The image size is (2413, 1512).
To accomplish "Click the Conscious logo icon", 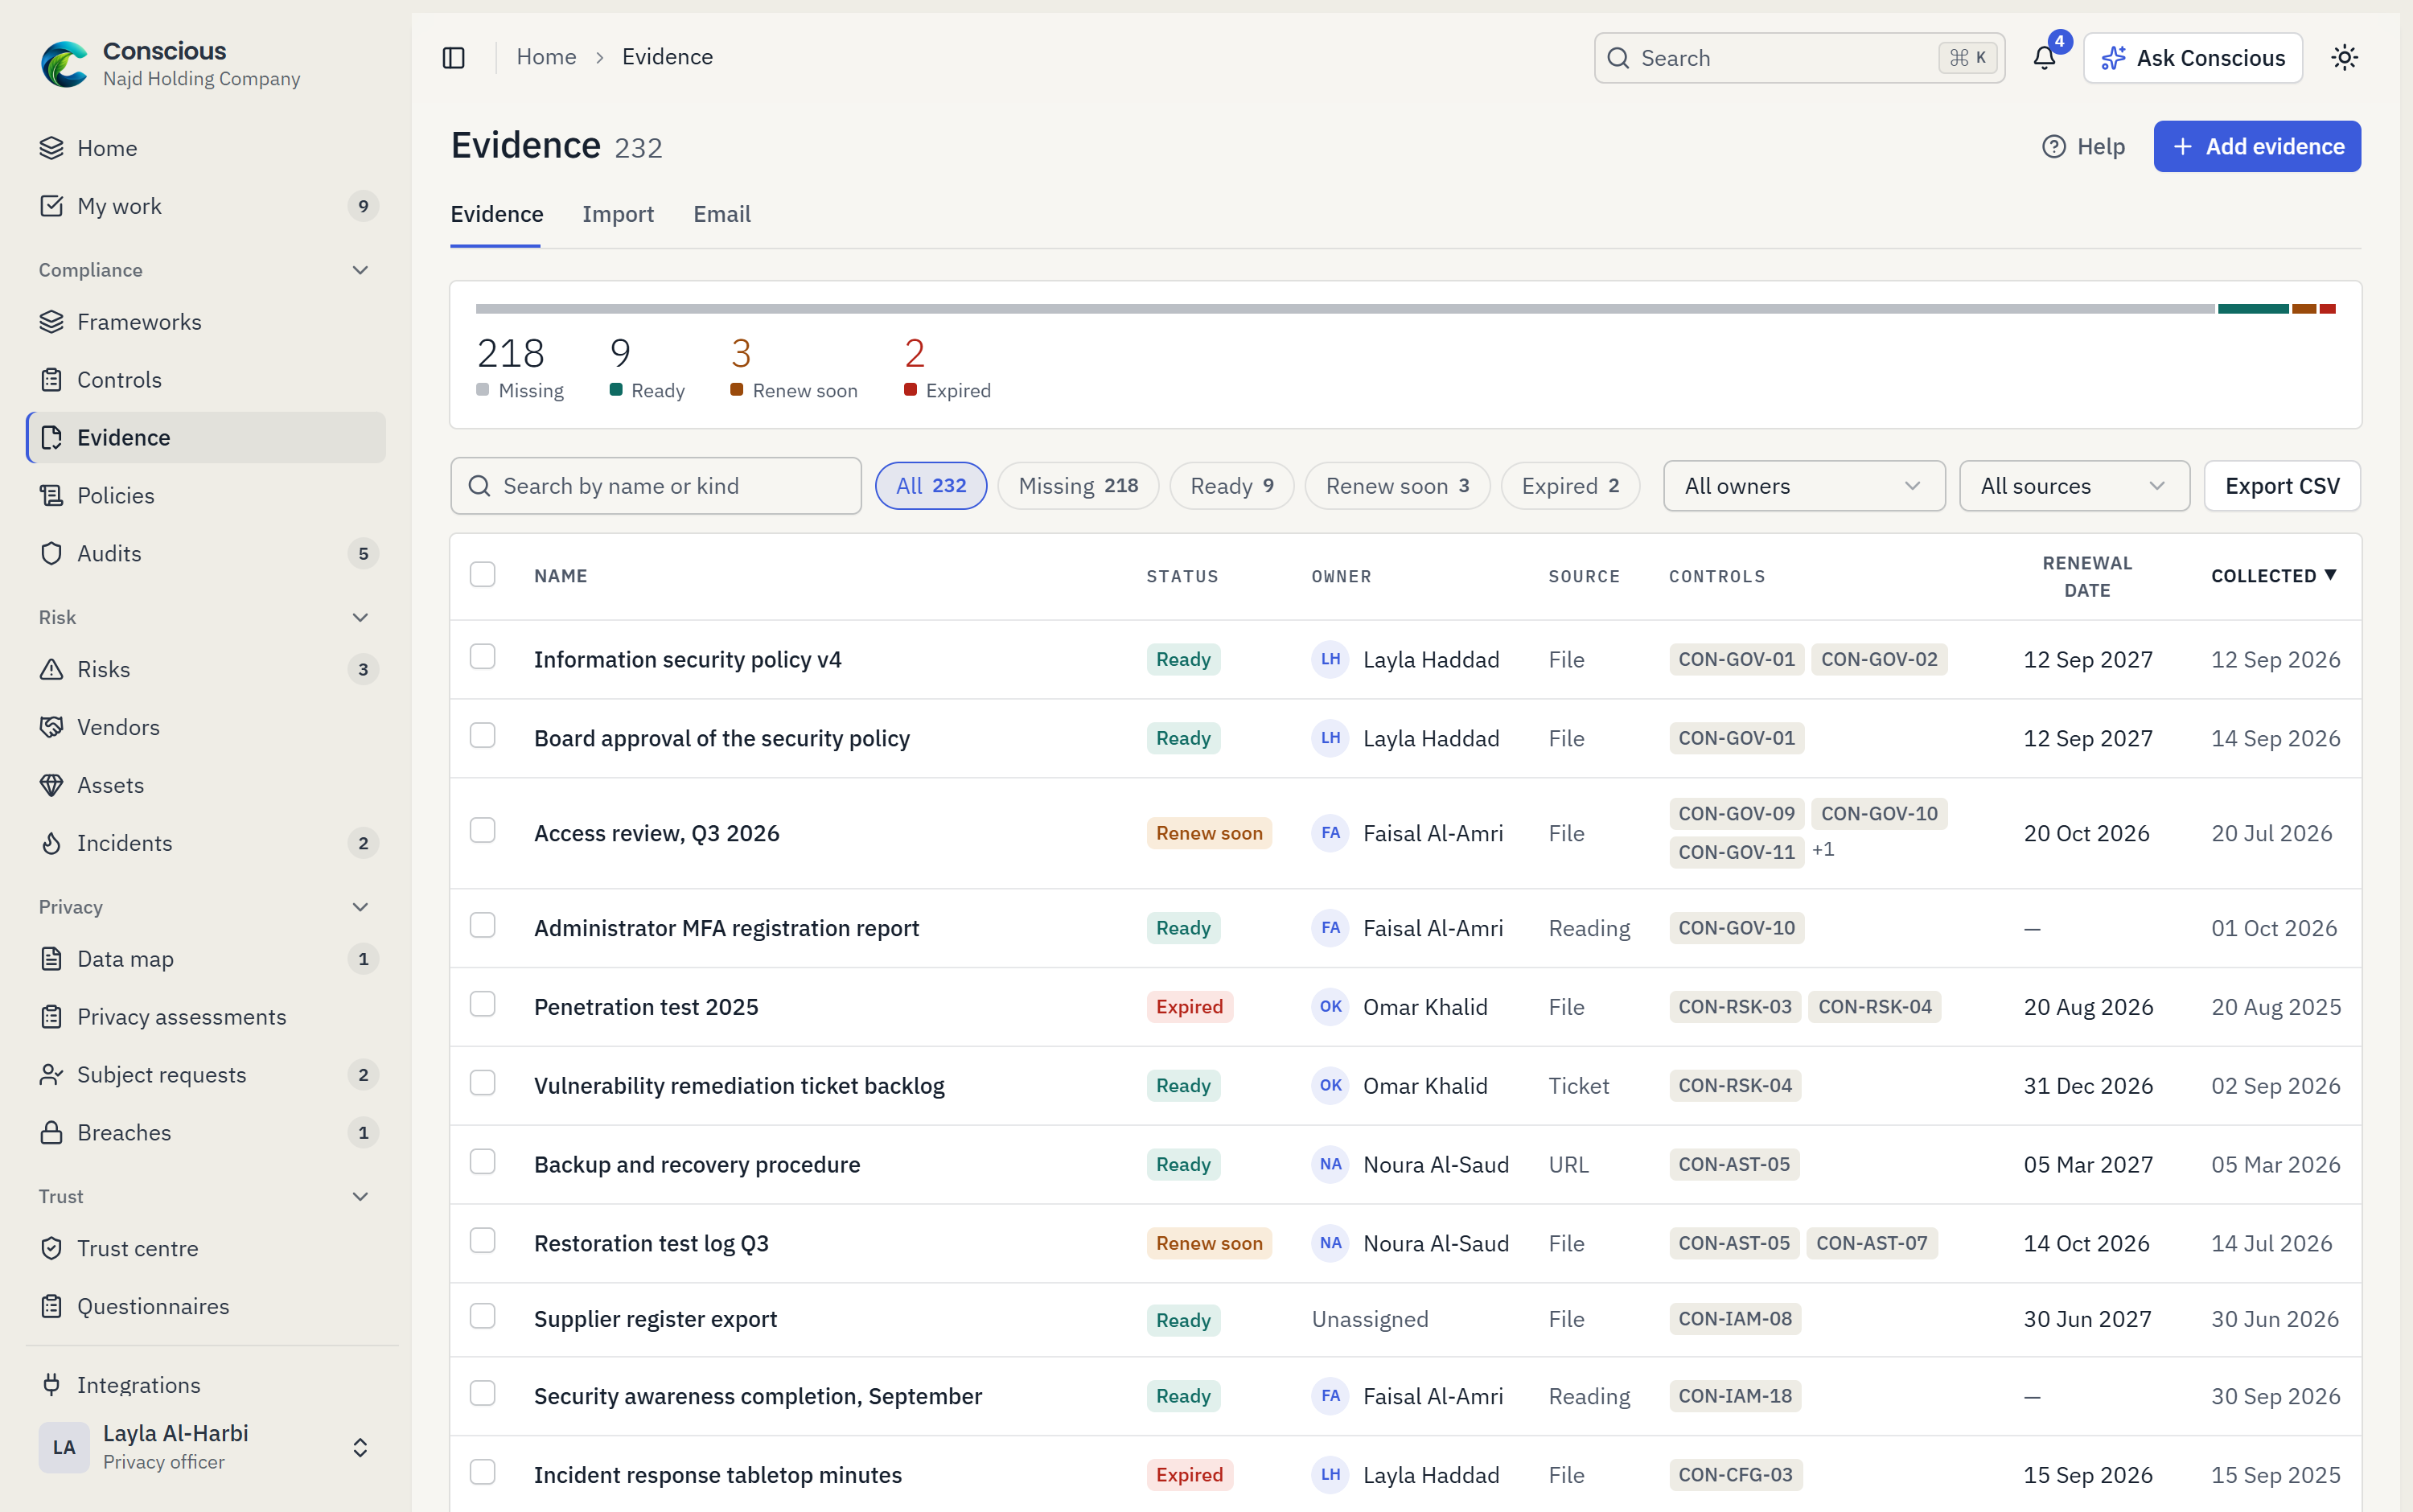I will 65,64.
